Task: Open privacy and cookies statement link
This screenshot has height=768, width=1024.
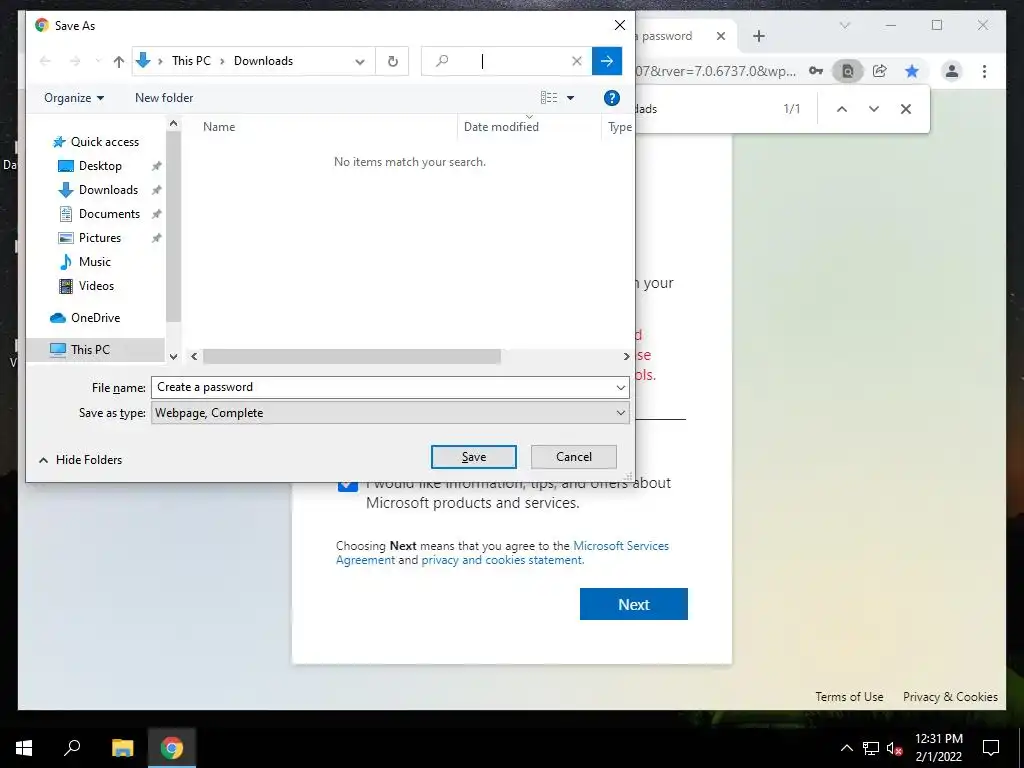Action: tap(502, 560)
